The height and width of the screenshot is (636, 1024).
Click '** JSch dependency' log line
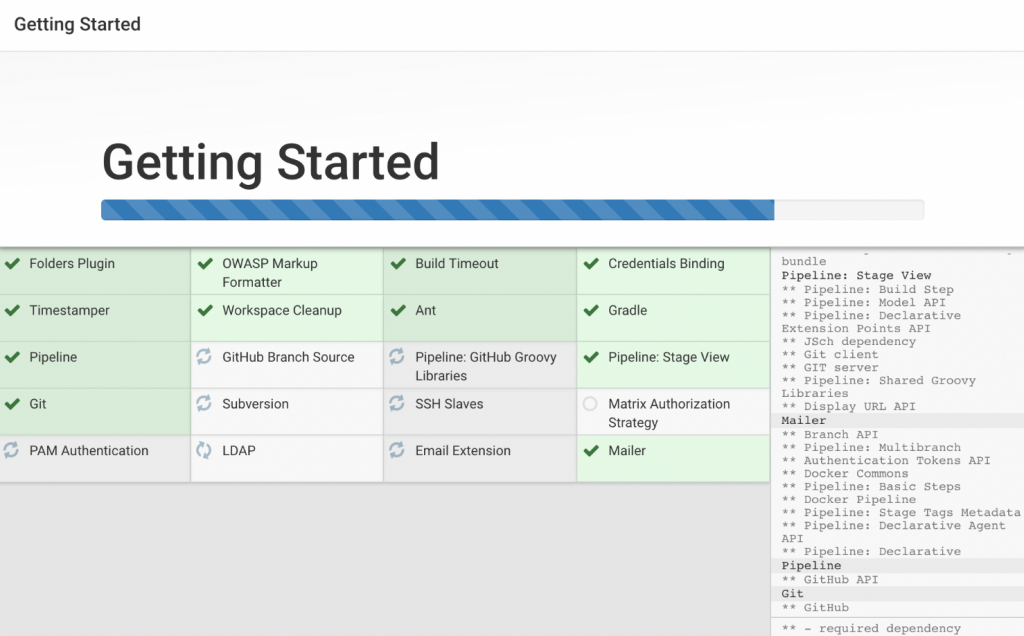(x=848, y=342)
